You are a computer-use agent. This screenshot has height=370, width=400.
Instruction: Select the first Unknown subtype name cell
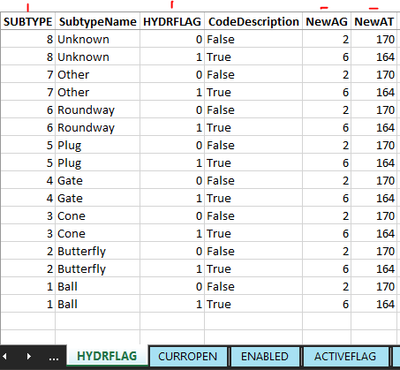[x=98, y=39]
